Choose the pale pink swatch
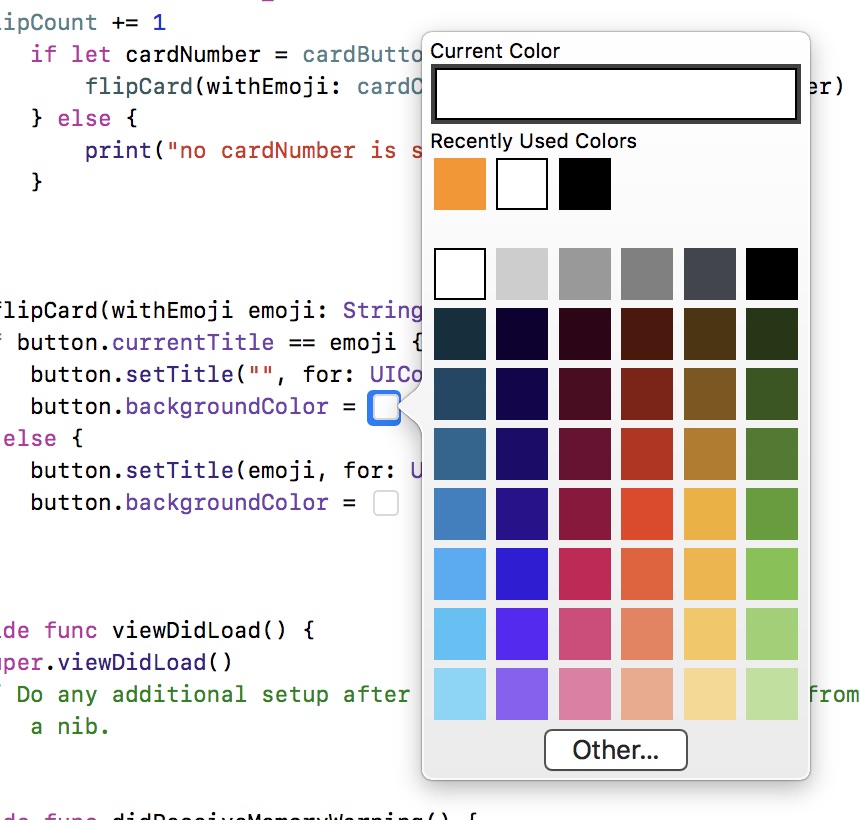 click(x=585, y=694)
